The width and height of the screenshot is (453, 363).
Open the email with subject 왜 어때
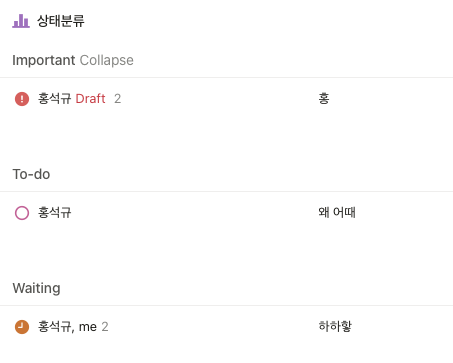337,212
